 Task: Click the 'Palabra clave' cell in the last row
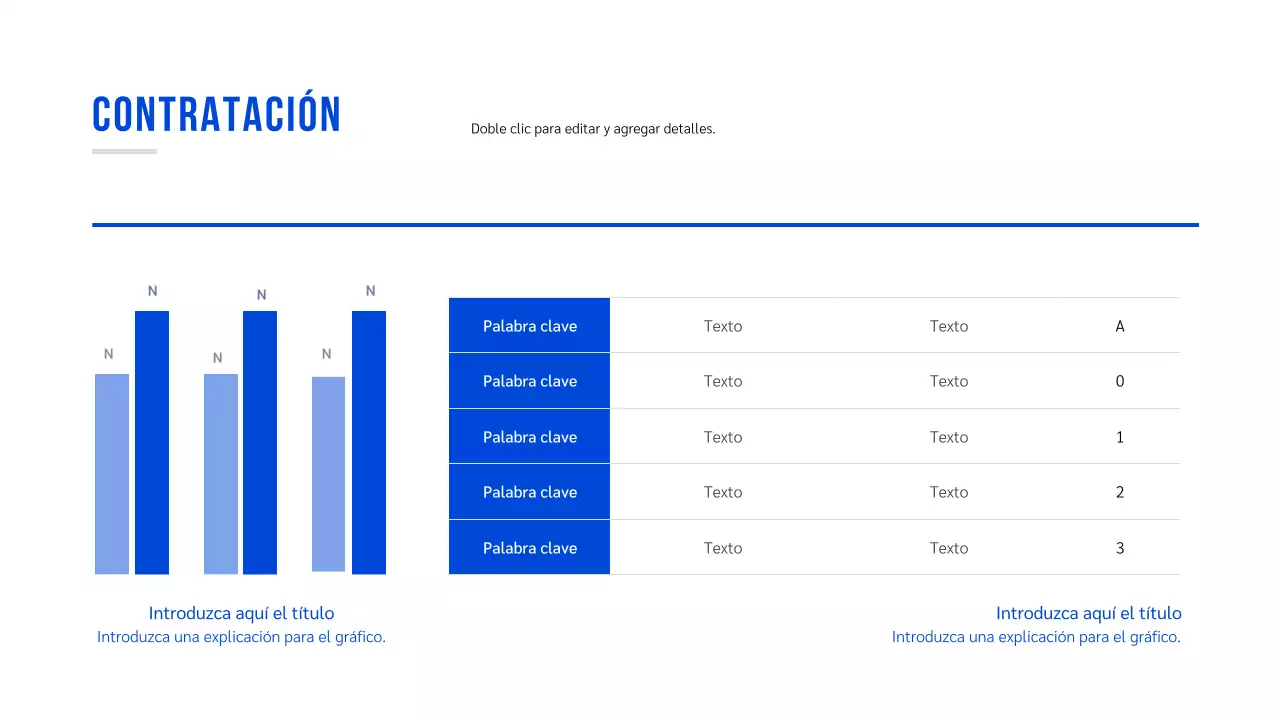point(529,548)
